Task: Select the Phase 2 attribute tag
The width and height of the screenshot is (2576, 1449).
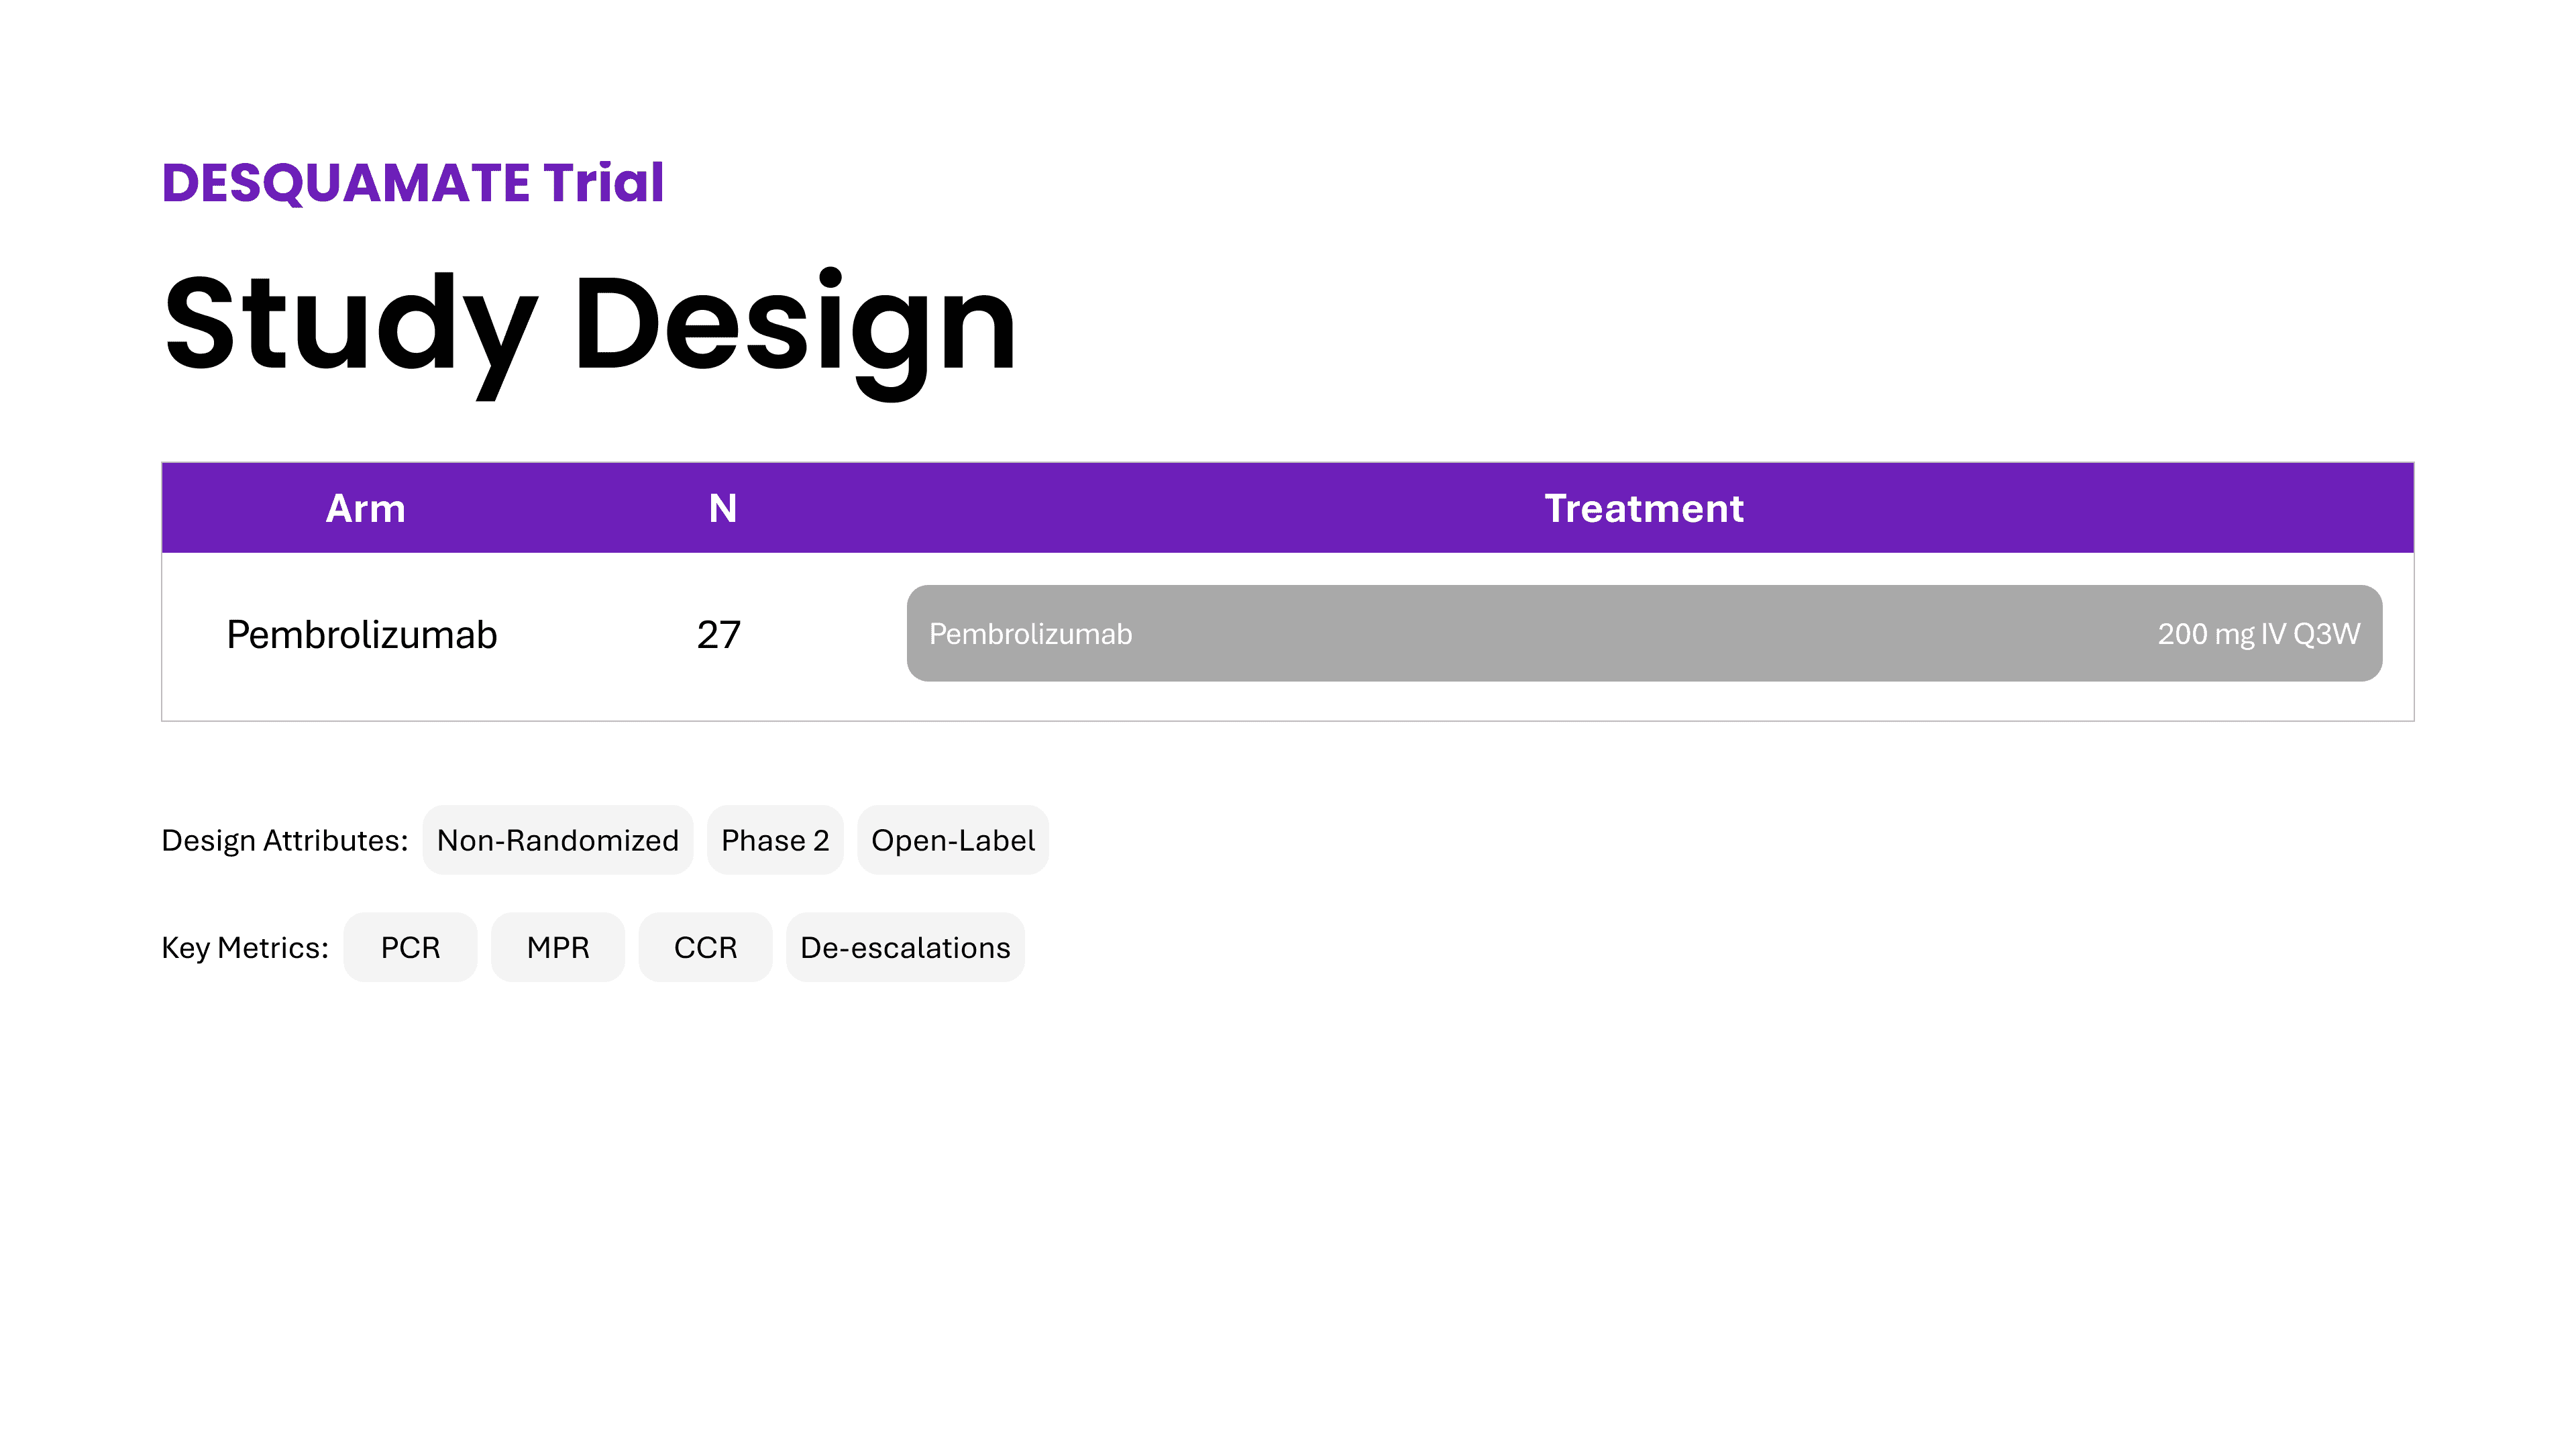Action: tap(775, 840)
